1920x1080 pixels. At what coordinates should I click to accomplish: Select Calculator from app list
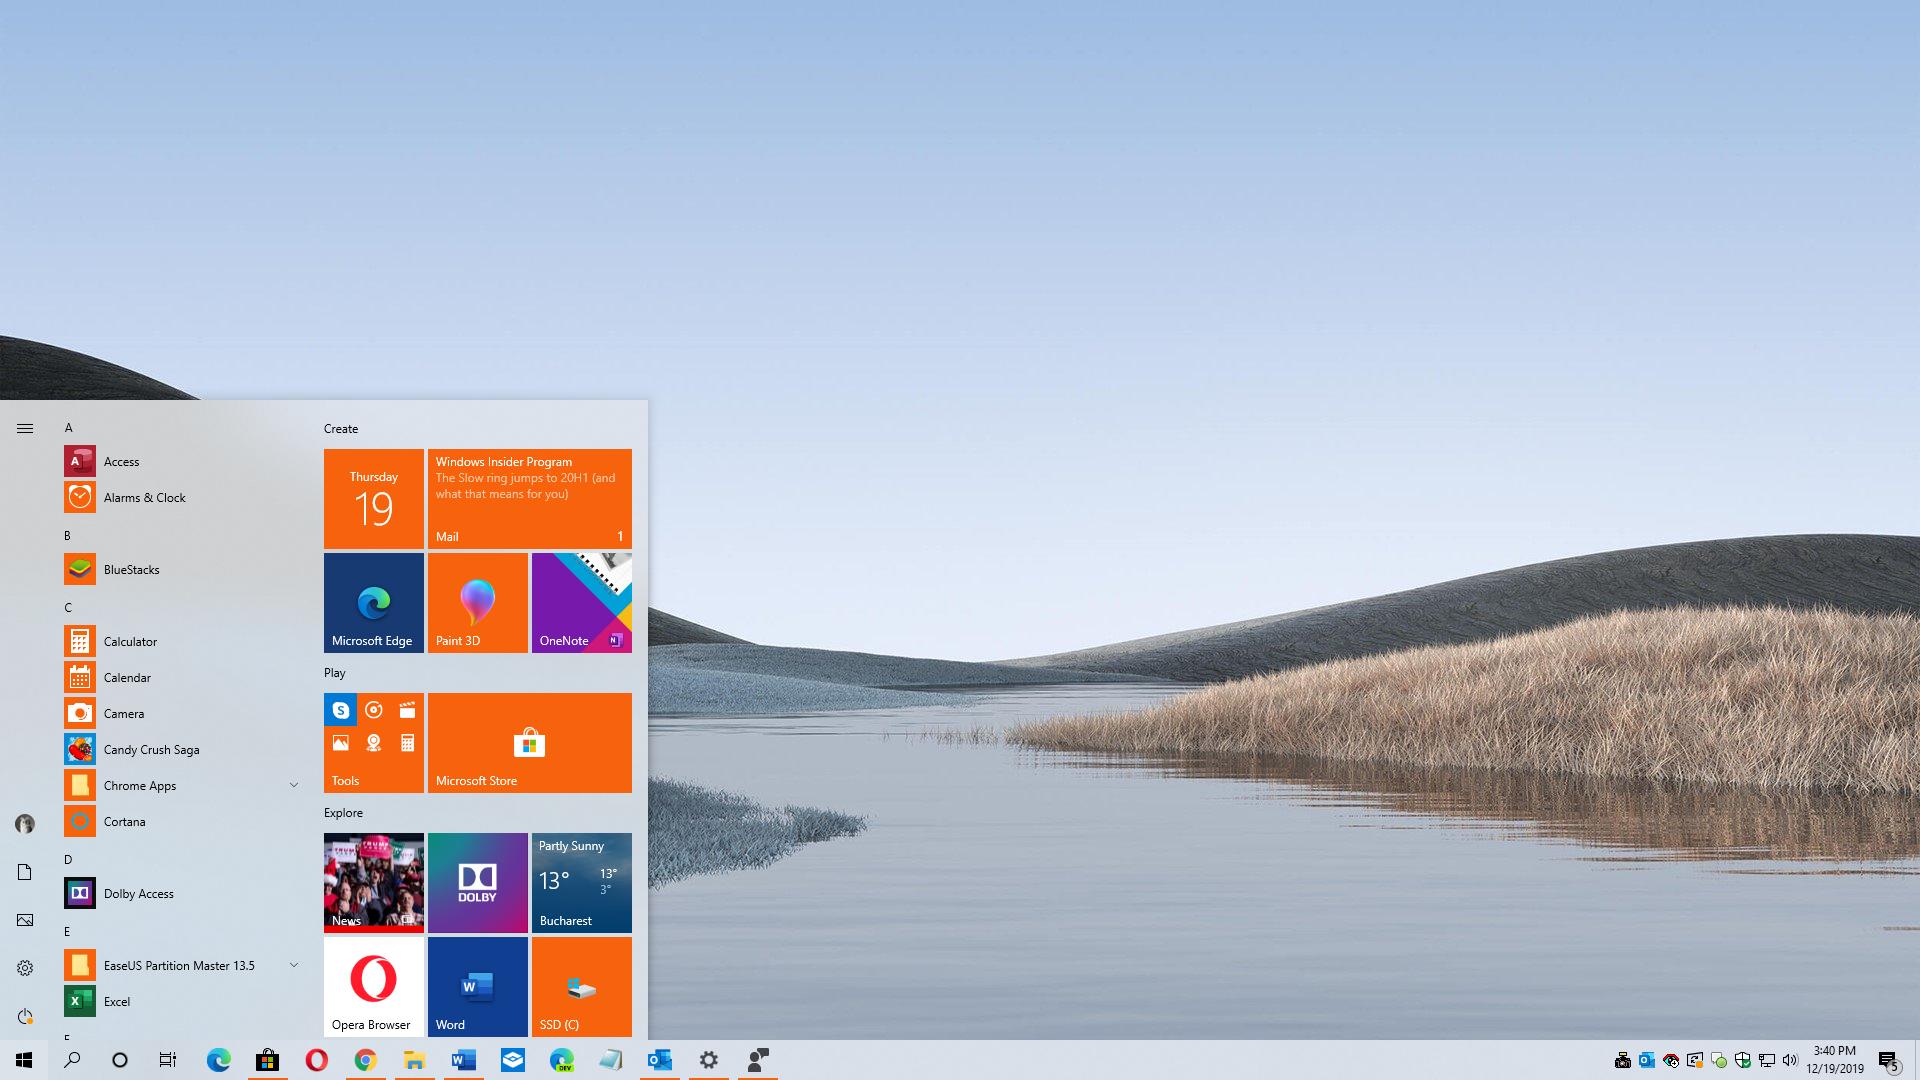pyautogui.click(x=129, y=641)
